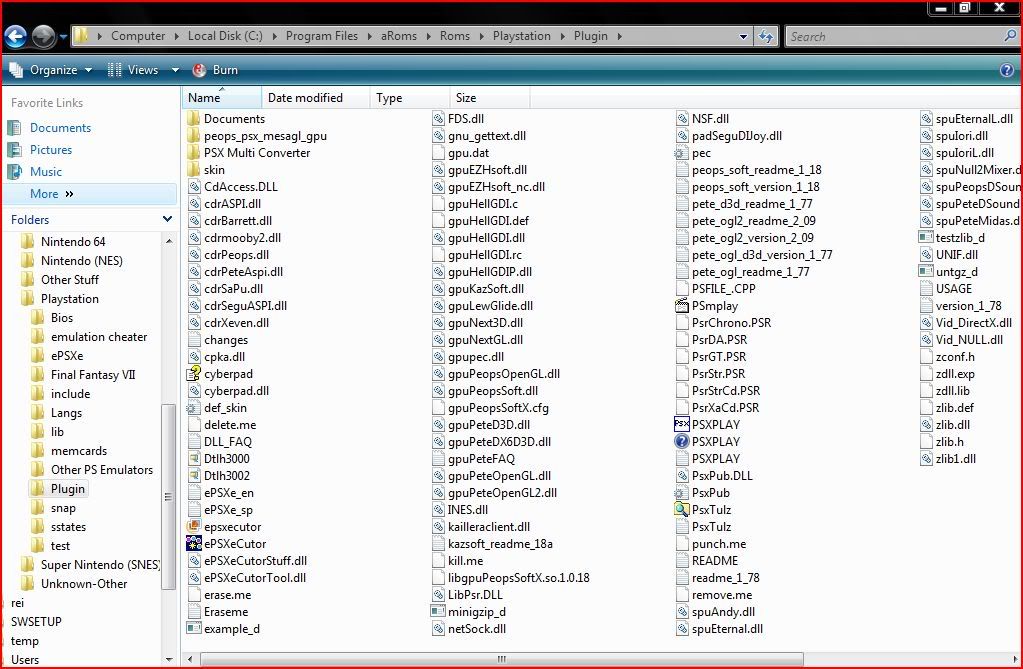Sort by Date modified column header

(x=305, y=98)
